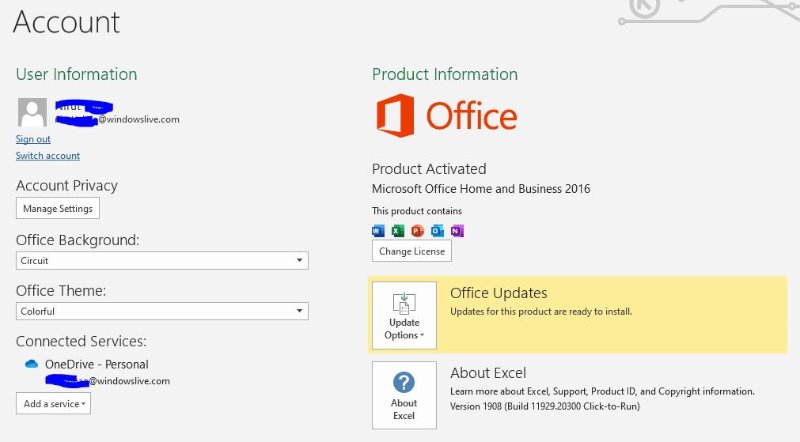Click the user profile avatar picture
The width and height of the screenshot is (800, 442).
[32, 112]
